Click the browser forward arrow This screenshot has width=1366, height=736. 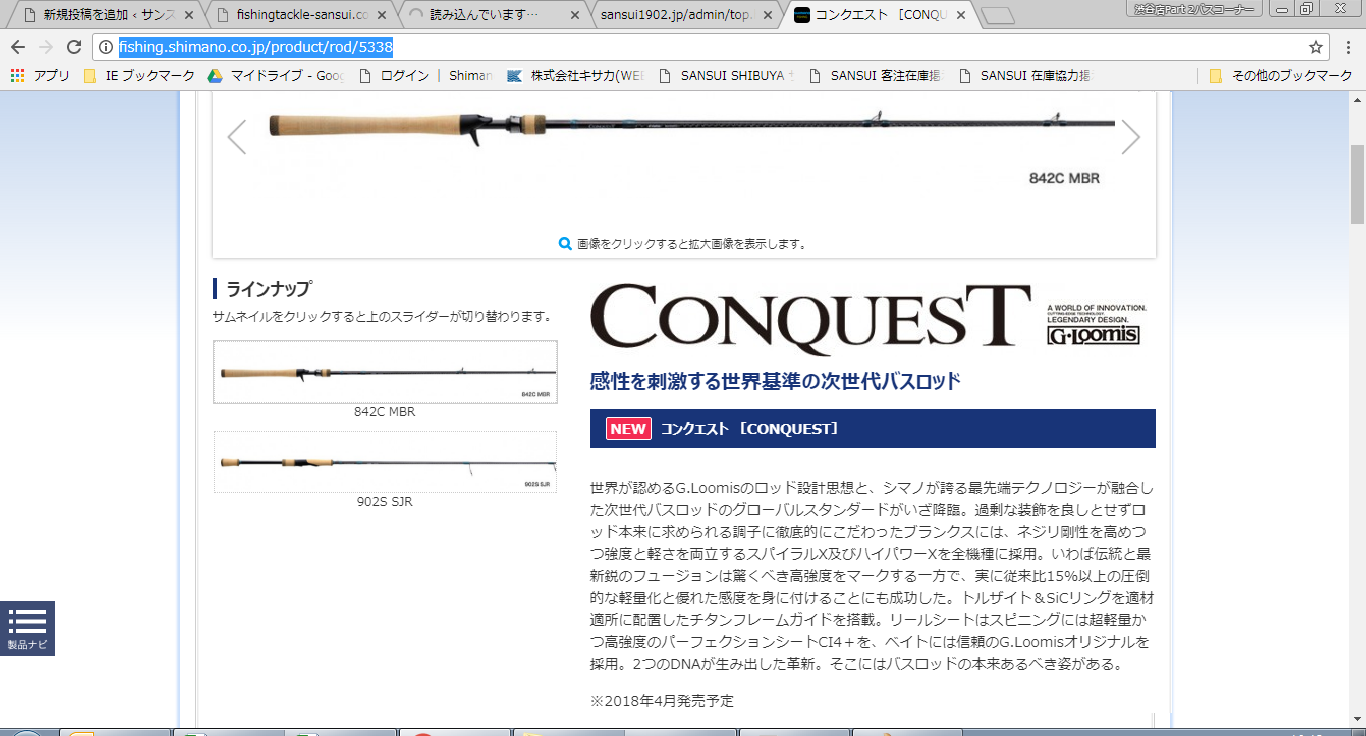tap(46, 47)
